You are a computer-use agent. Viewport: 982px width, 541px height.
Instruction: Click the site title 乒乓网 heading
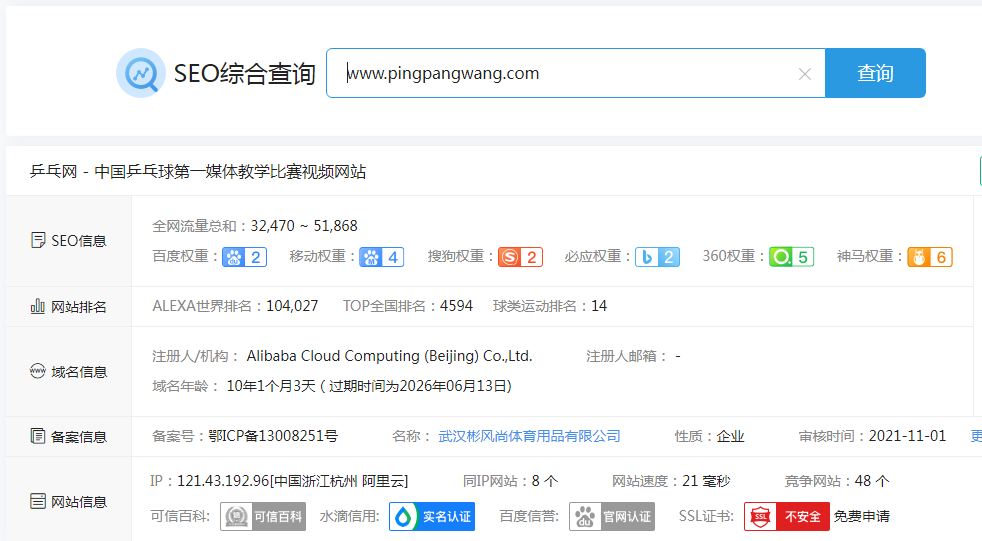tap(198, 172)
